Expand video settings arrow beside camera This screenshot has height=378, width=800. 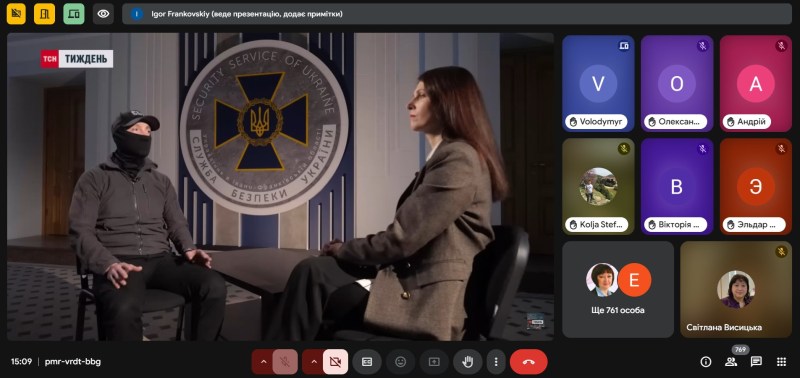(x=313, y=362)
